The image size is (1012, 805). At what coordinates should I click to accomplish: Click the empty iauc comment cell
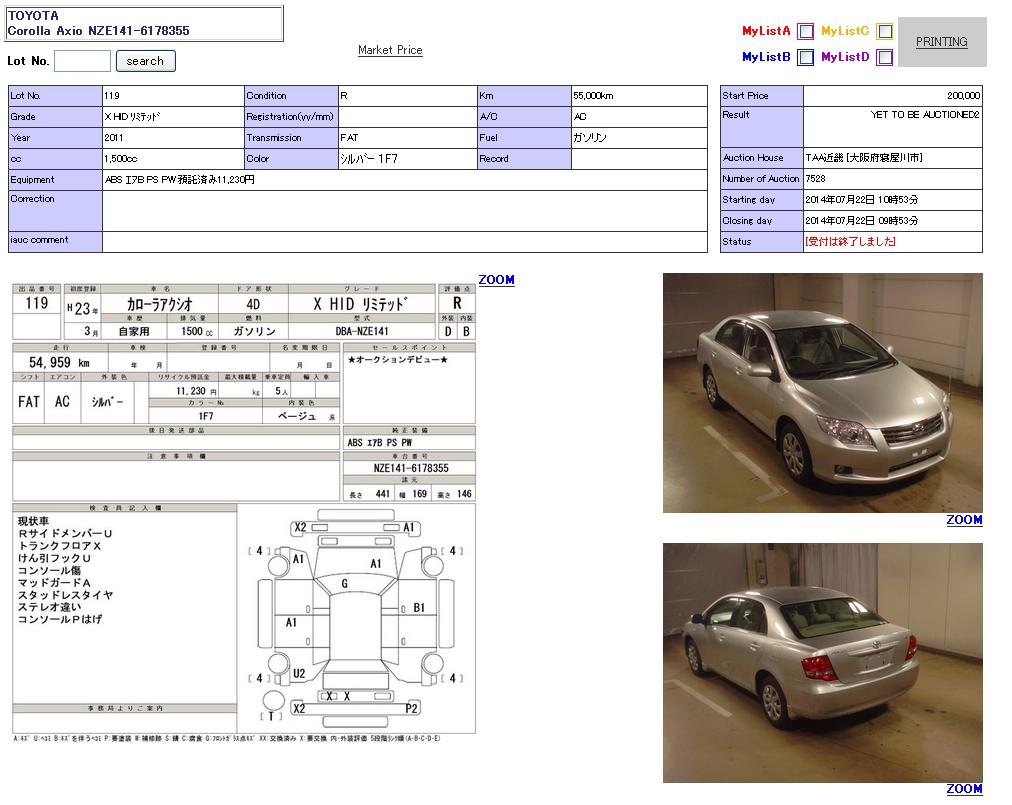pyautogui.click(x=404, y=242)
